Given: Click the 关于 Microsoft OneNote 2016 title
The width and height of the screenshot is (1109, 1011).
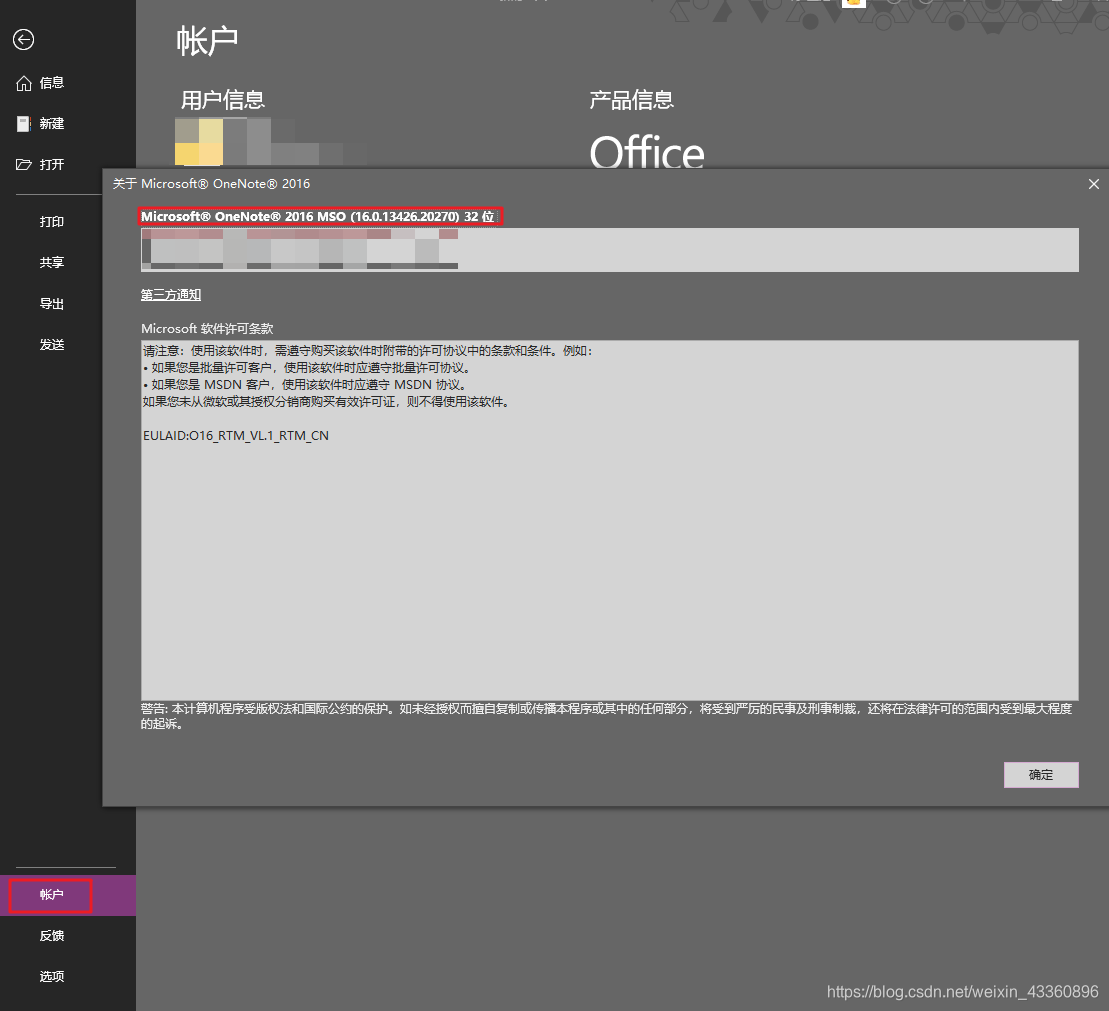Looking at the screenshot, I should tap(211, 184).
